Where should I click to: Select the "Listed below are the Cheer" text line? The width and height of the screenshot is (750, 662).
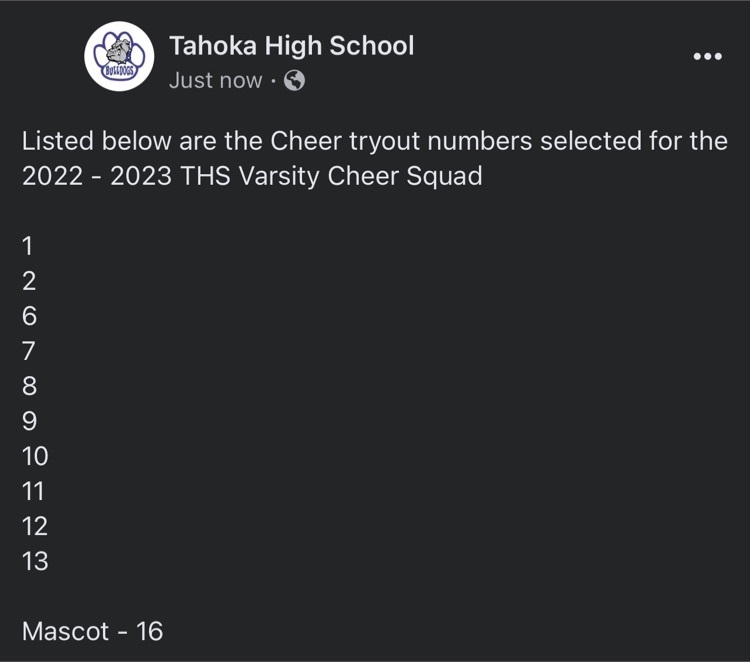[375, 141]
